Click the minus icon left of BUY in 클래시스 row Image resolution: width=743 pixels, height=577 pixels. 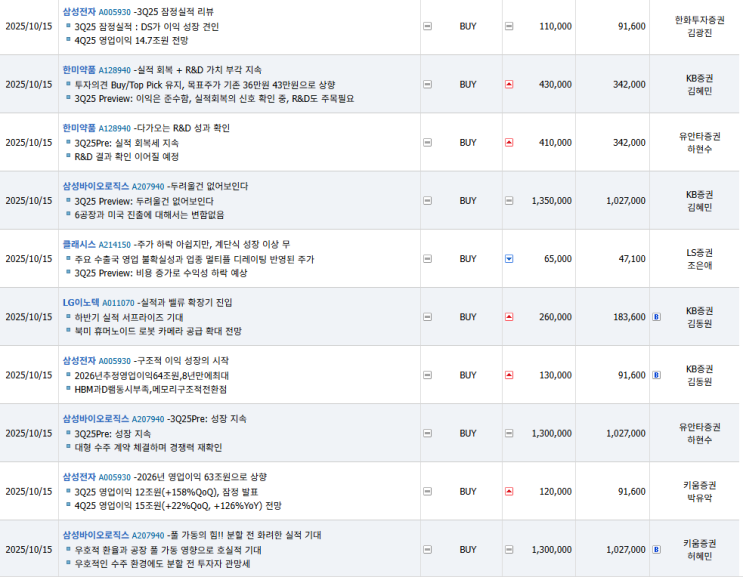point(428,258)
